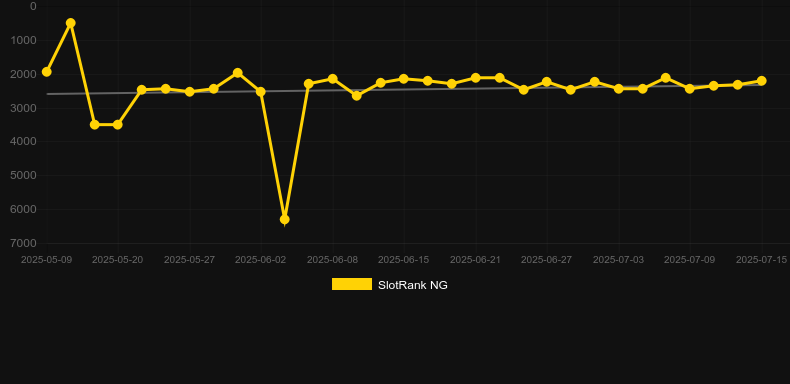Click the final data point at 2025-07-15
The width and height of the screenshot is (790, 384).
pyautogui.click(x=762, y=81)
